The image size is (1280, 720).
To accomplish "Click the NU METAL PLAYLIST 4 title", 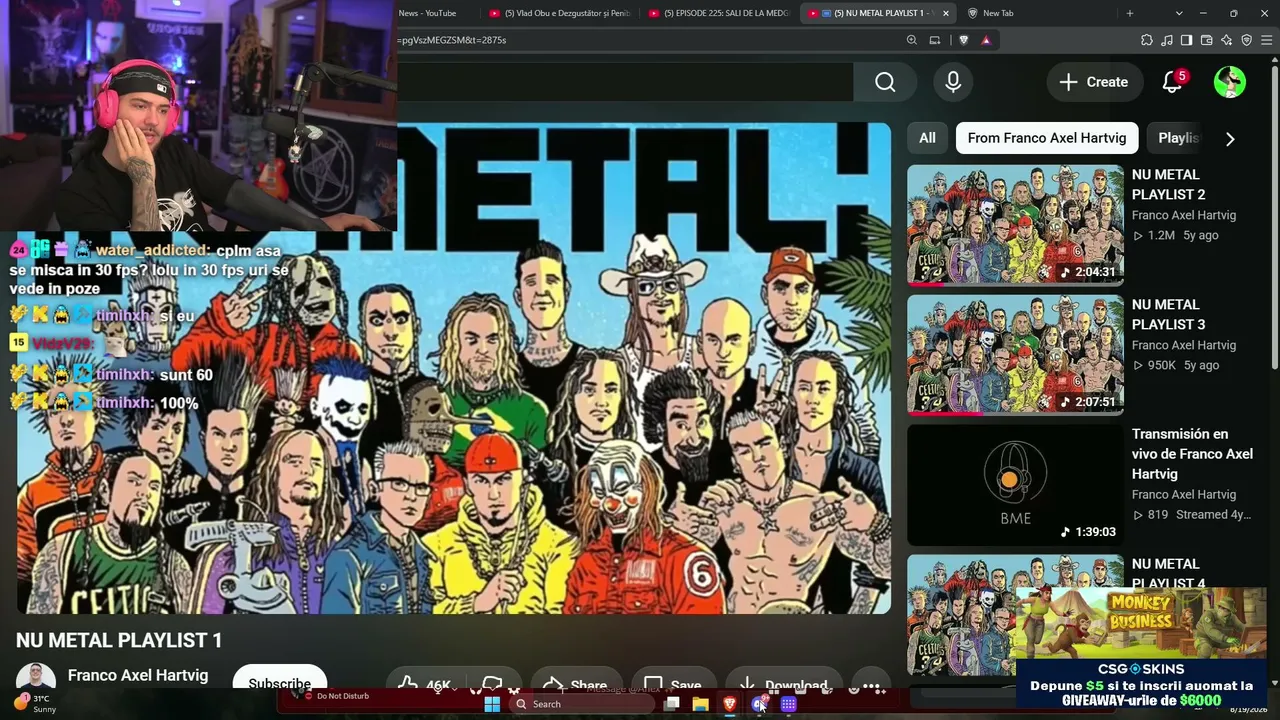I will tap(1168, 573).
